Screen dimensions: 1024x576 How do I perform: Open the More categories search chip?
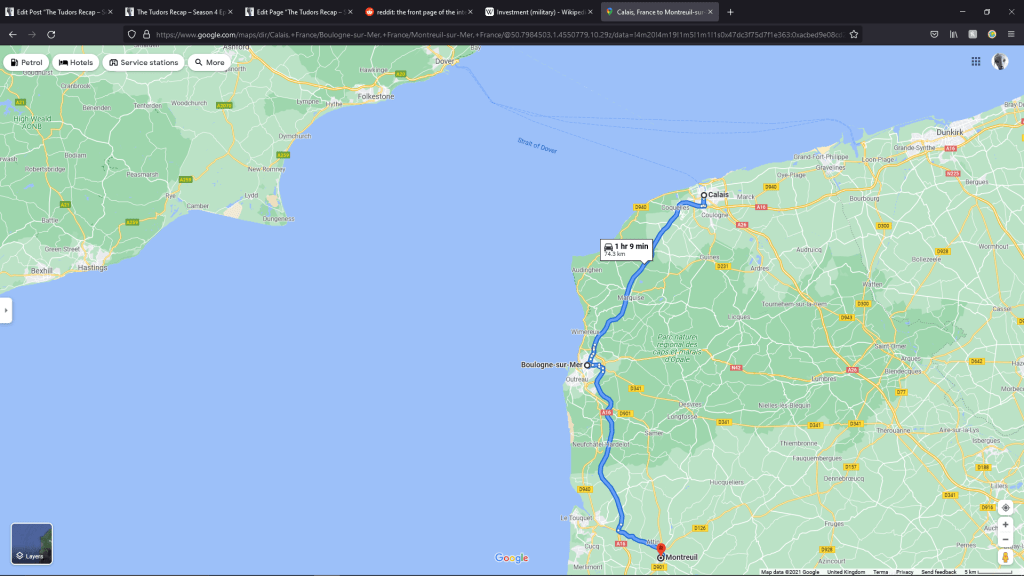point(209,62)
